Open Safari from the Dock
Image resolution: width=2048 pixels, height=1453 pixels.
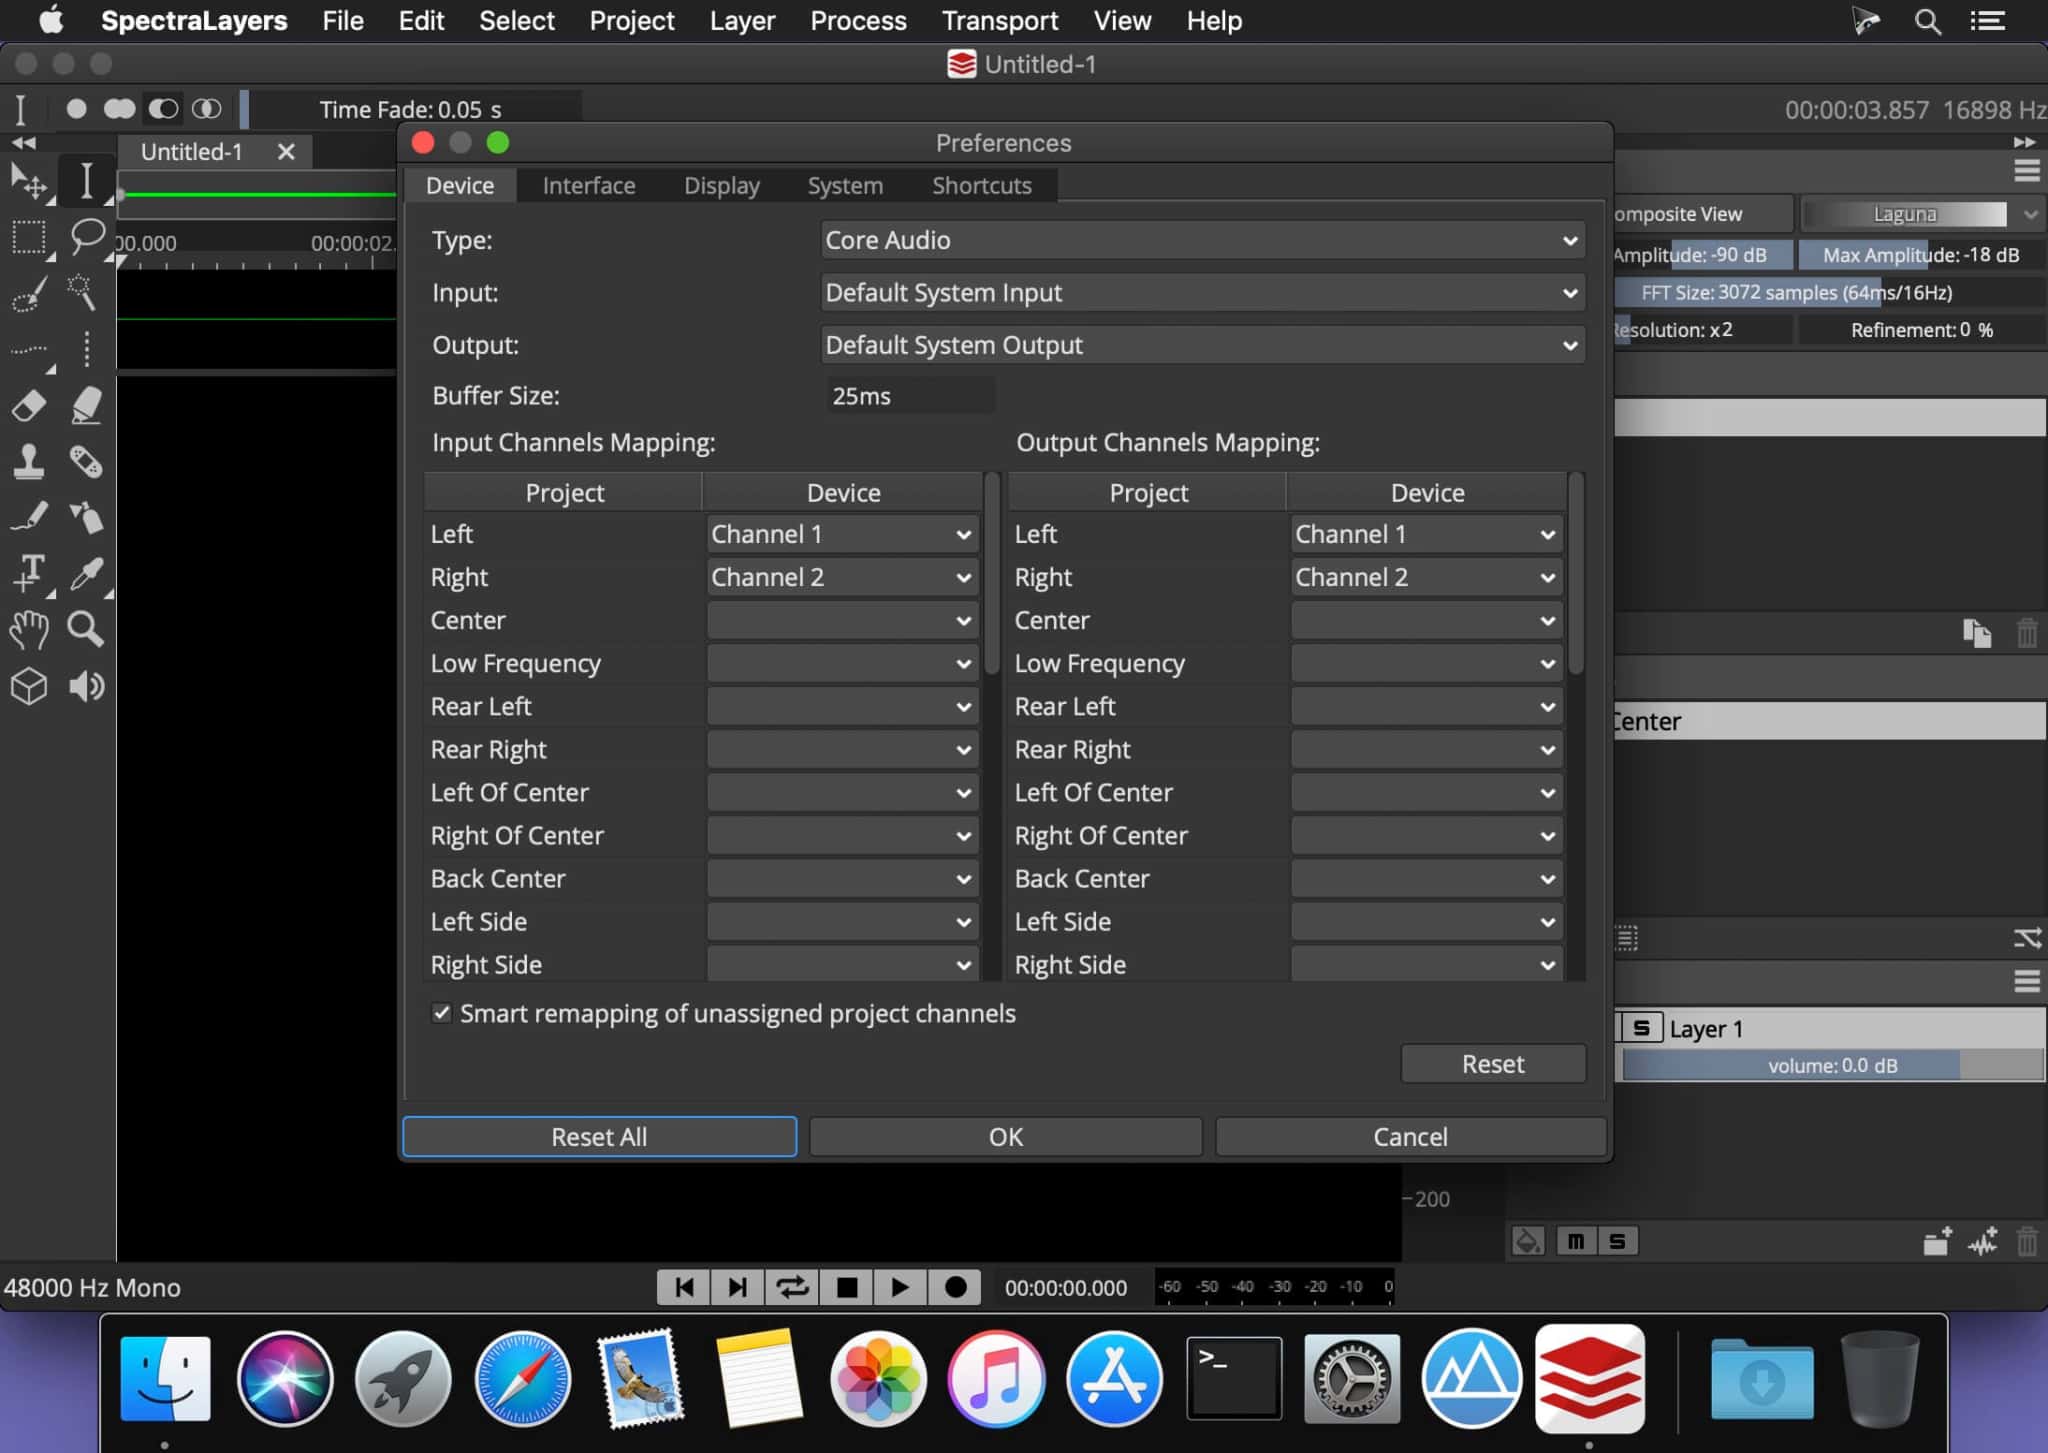point(522,1379)
